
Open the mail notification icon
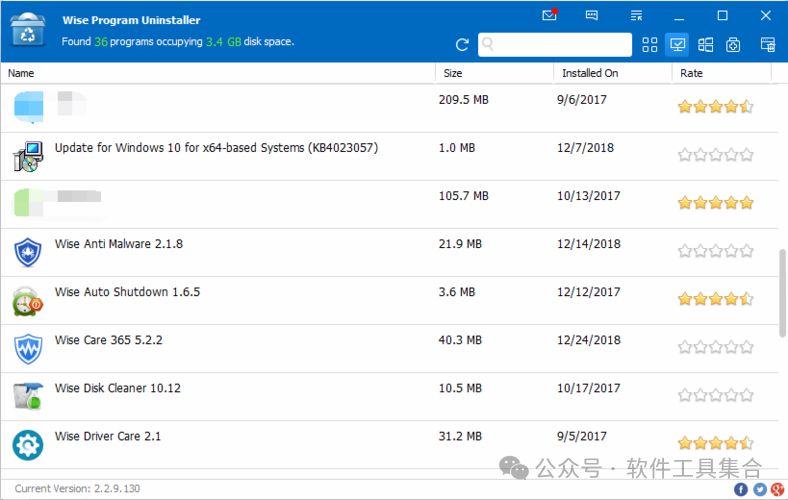(x=550, y=15)
